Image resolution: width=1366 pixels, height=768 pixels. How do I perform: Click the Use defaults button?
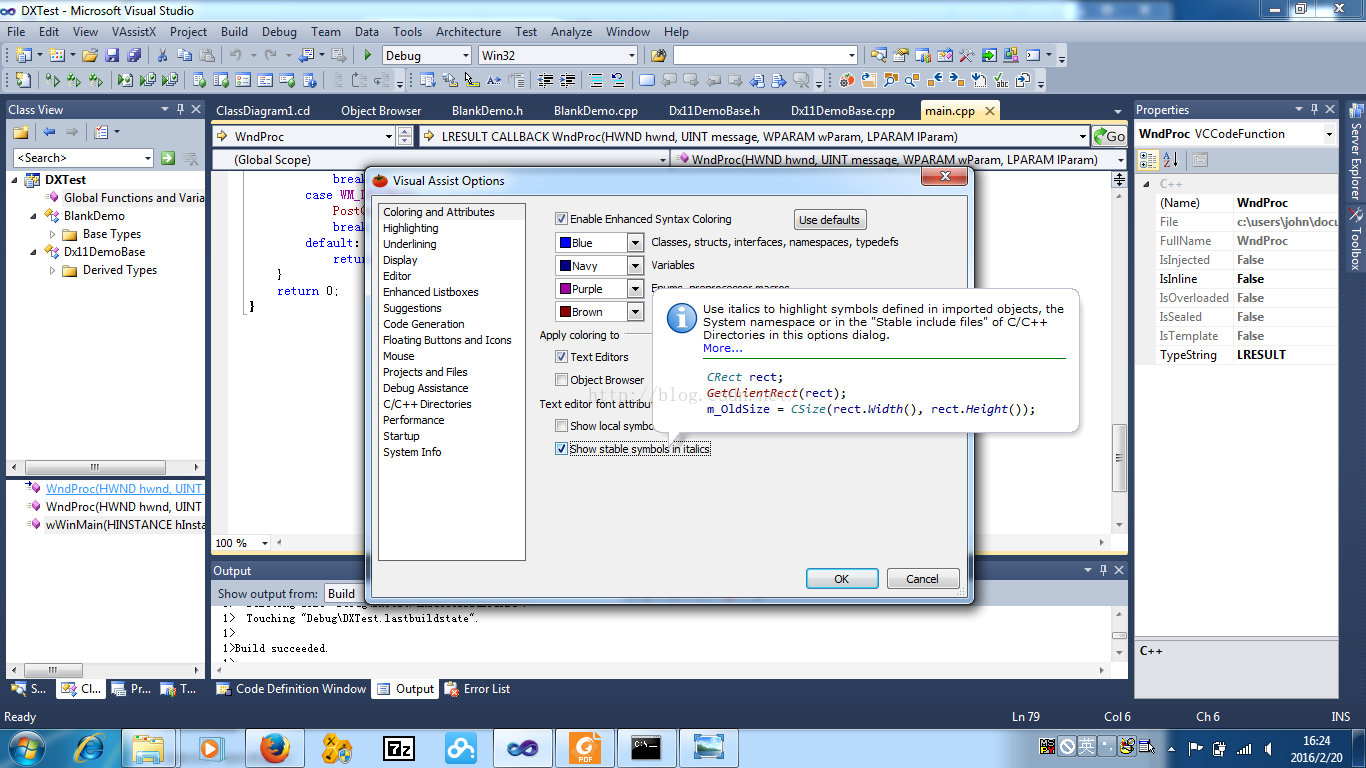click(x=829, y=220)
